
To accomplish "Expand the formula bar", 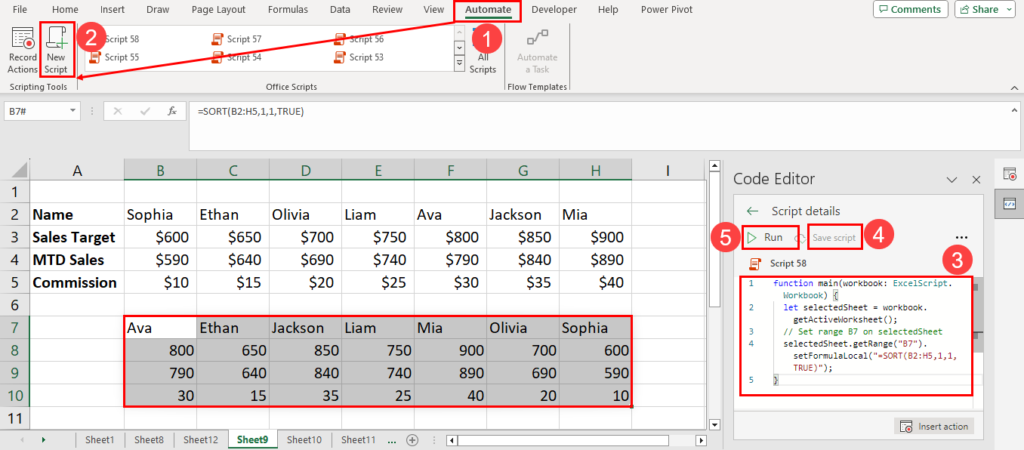I will tap(1014, 111).
